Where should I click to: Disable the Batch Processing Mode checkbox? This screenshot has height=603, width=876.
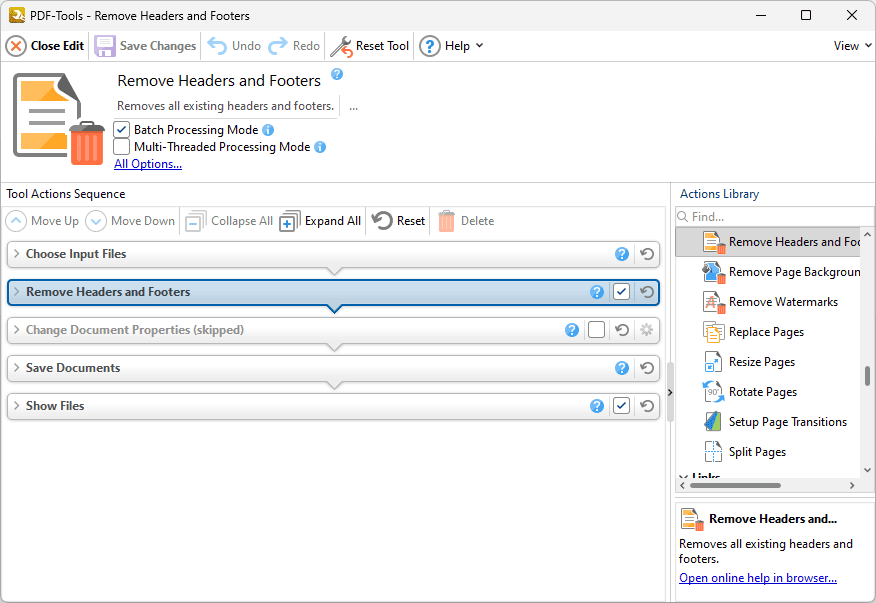tap(121, 130)
